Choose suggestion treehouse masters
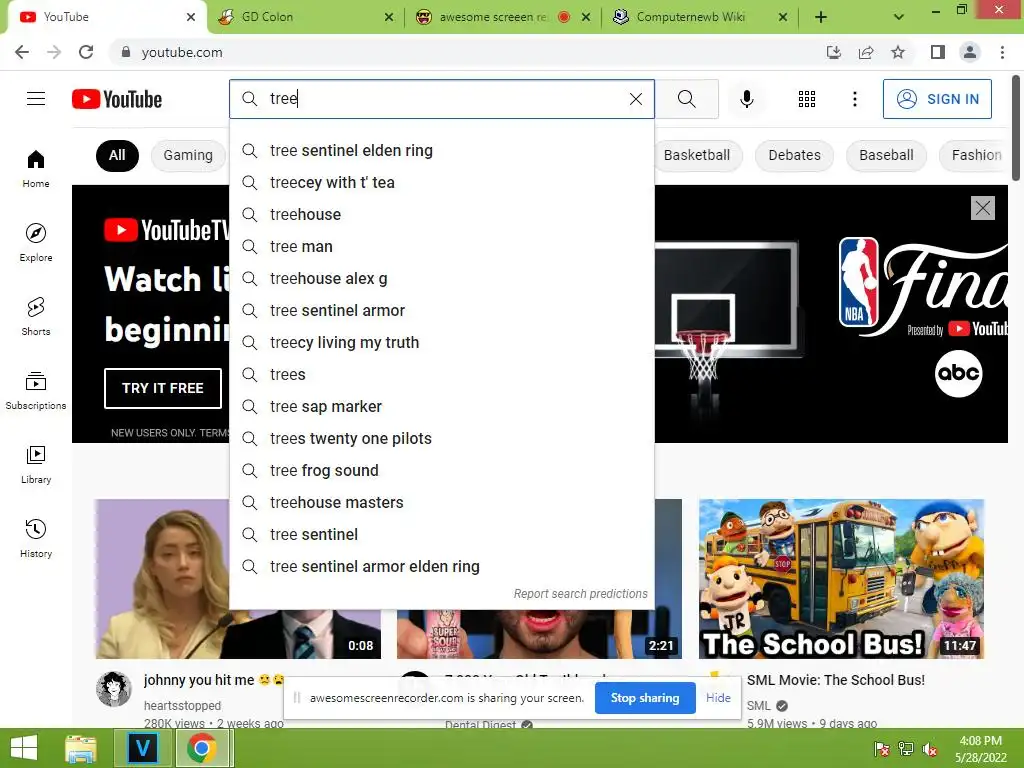1024x768 pixels. pyautogui.click(x=442, y=502)
